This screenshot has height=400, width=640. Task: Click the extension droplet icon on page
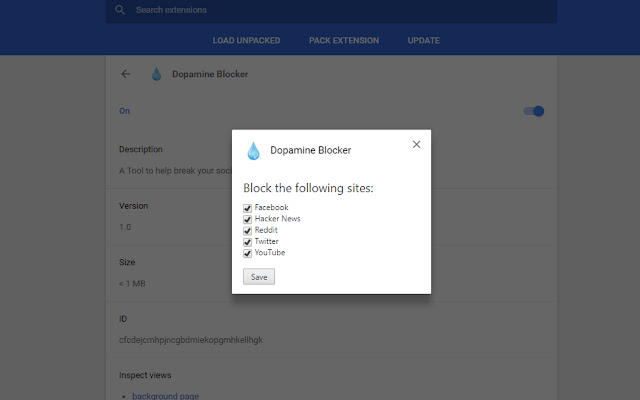coord(156,74)
